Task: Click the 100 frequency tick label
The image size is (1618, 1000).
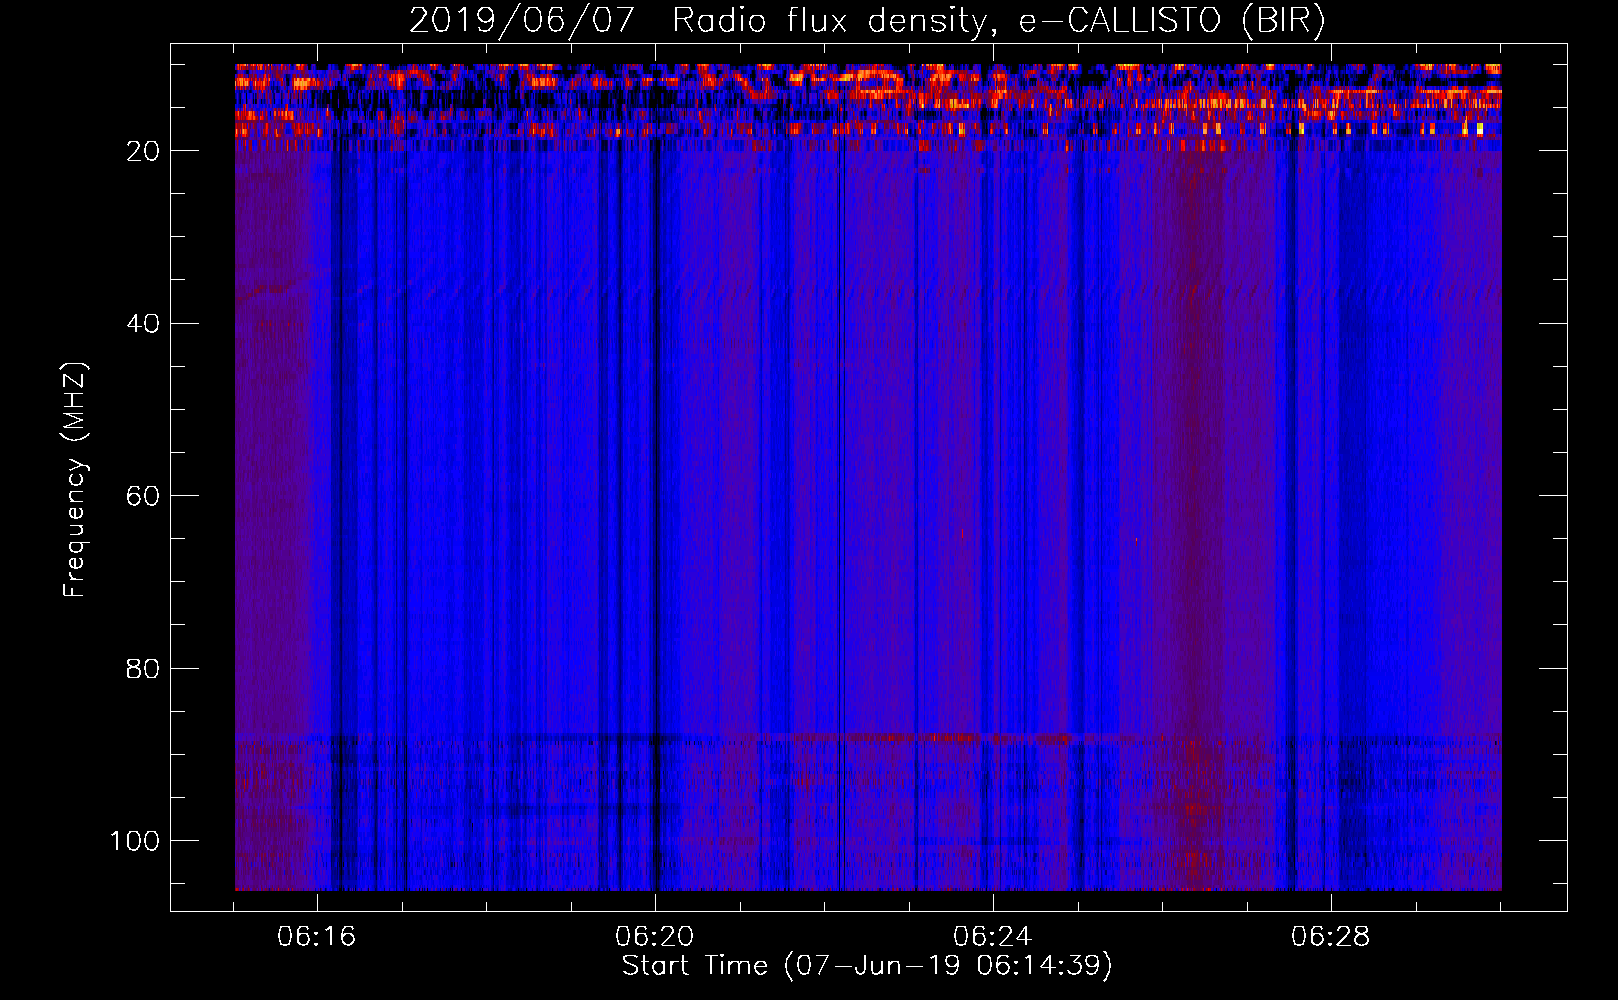Action: pyautogui.click(x=135, y=841)
